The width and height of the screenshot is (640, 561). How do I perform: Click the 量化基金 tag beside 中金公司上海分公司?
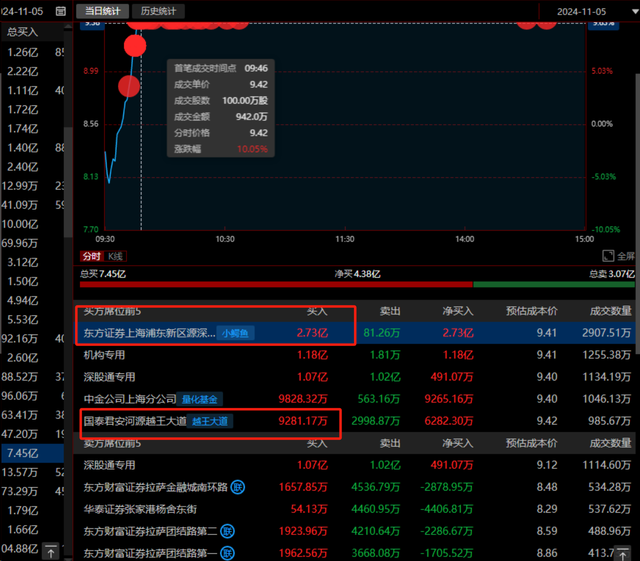click(202, 399)
